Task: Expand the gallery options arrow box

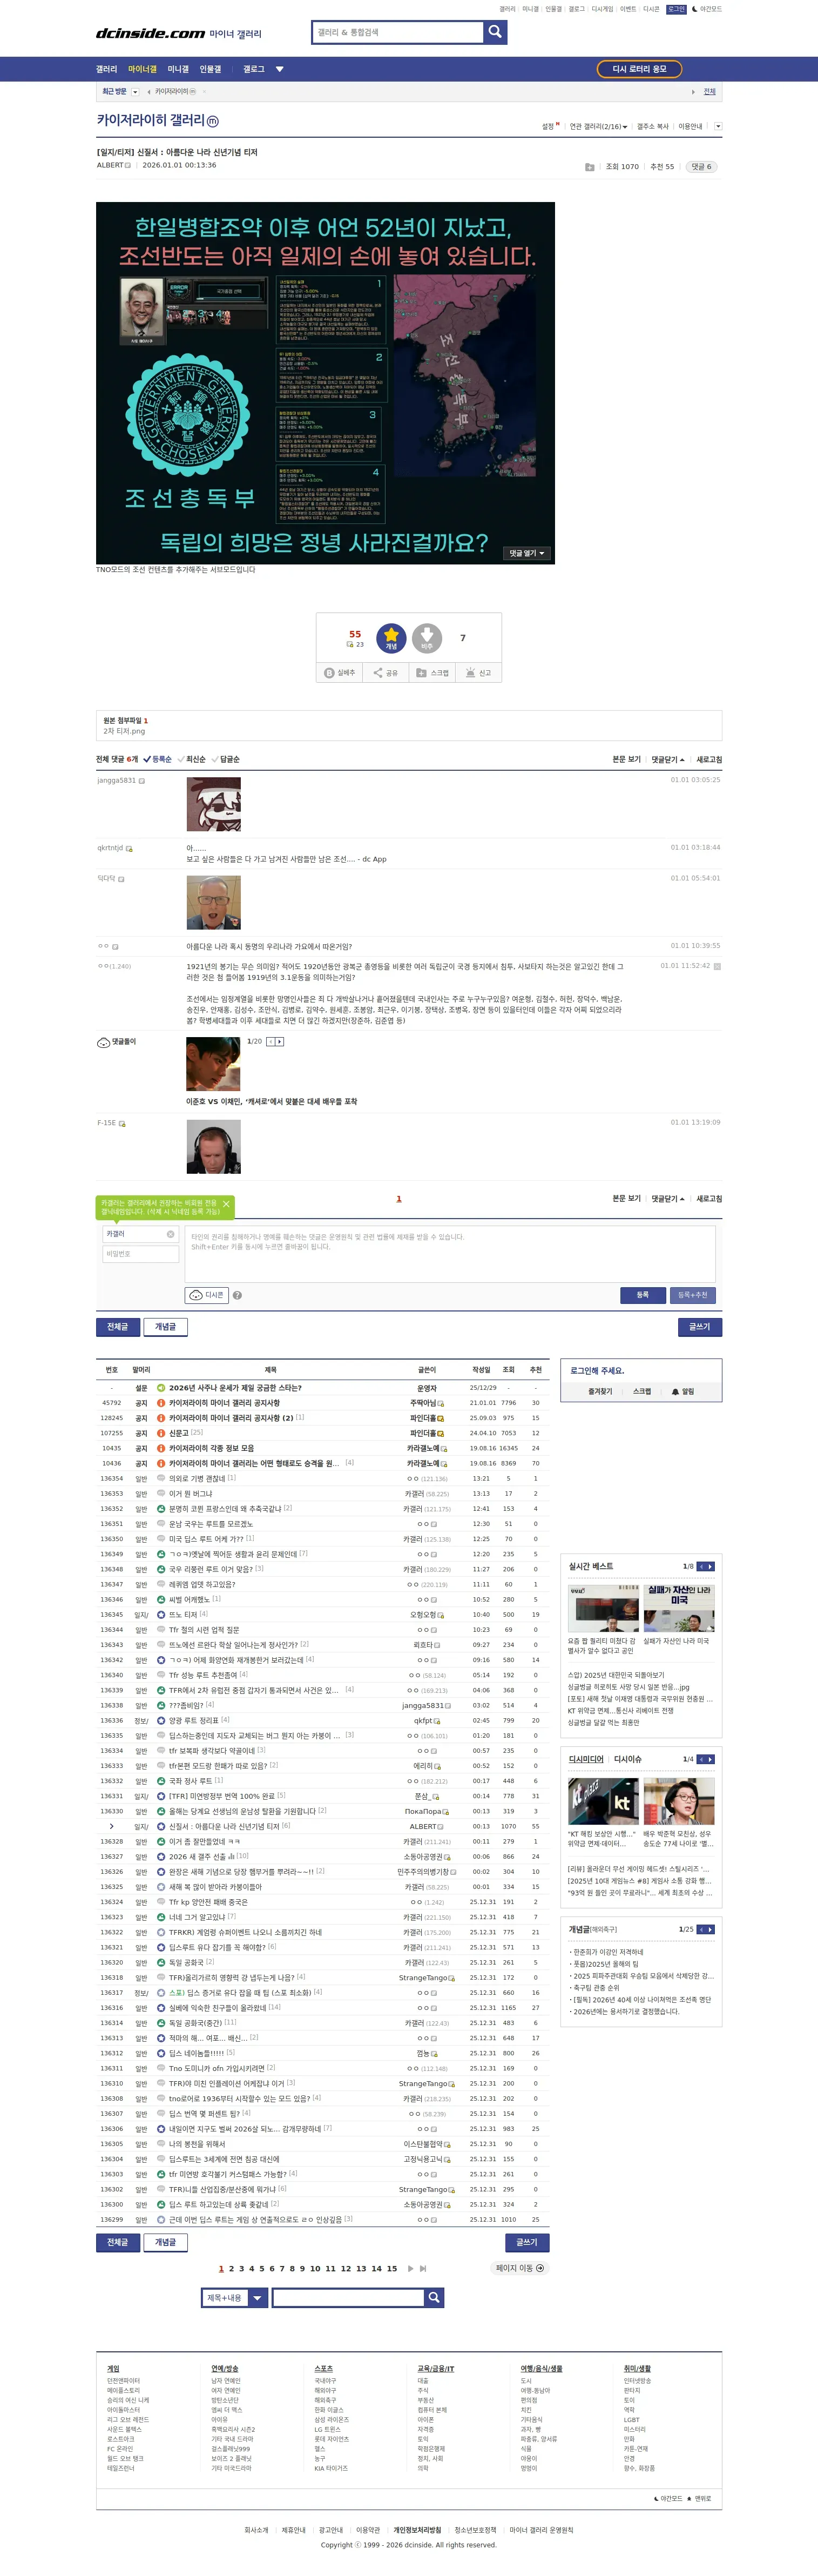Action: click(717, 126)
